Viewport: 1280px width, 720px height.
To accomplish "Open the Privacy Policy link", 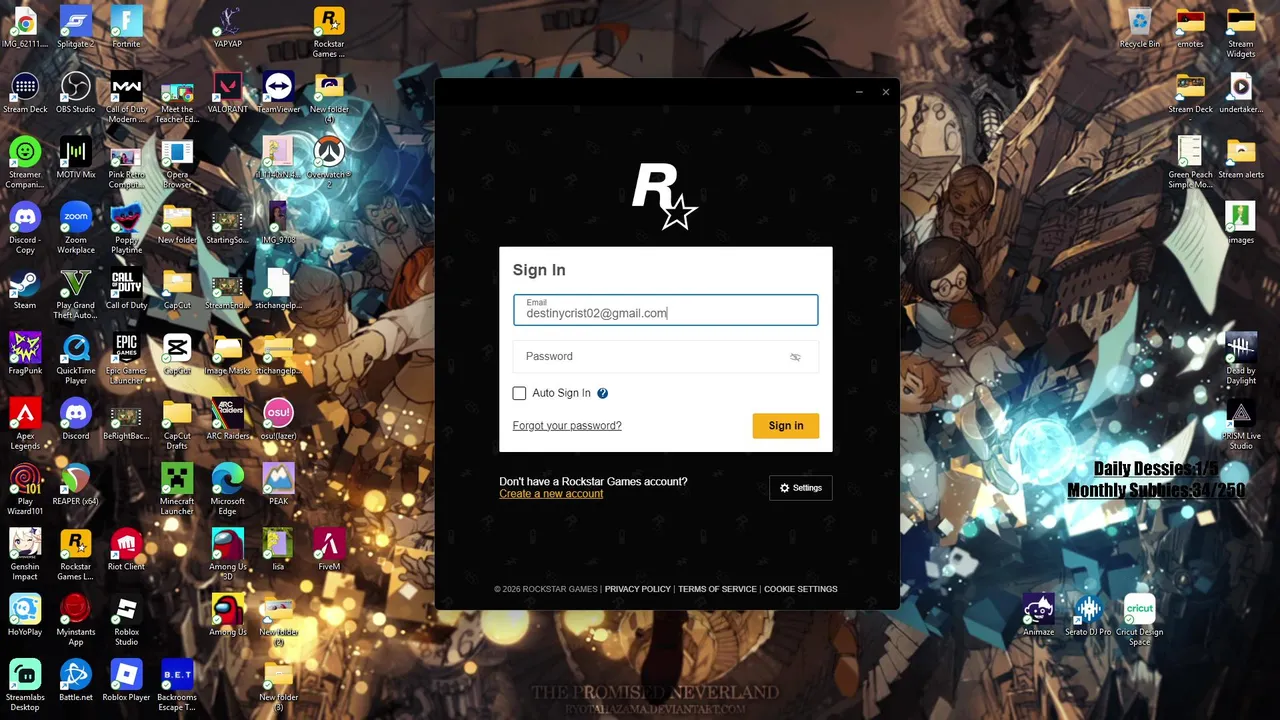I will pos(637,589).
